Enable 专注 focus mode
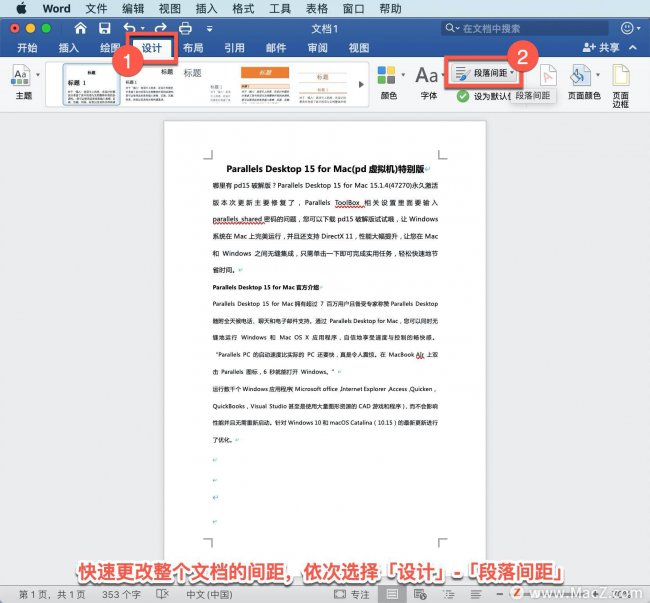 (x=352, y=594)
